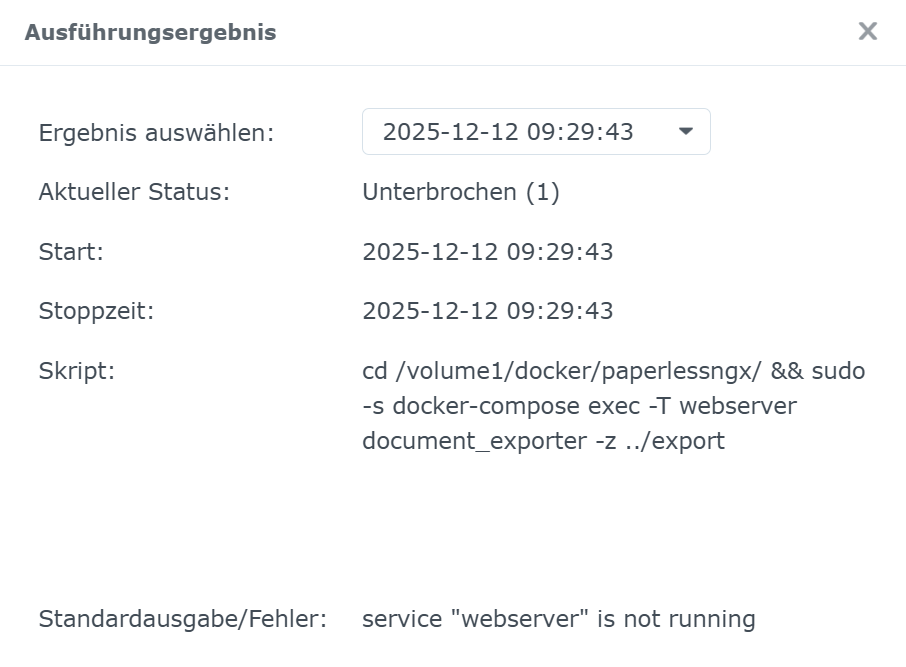This screenshot has width=906, height=667.
Task: Click the word "webserver" in the error output
Action: (x=519, y=619)
